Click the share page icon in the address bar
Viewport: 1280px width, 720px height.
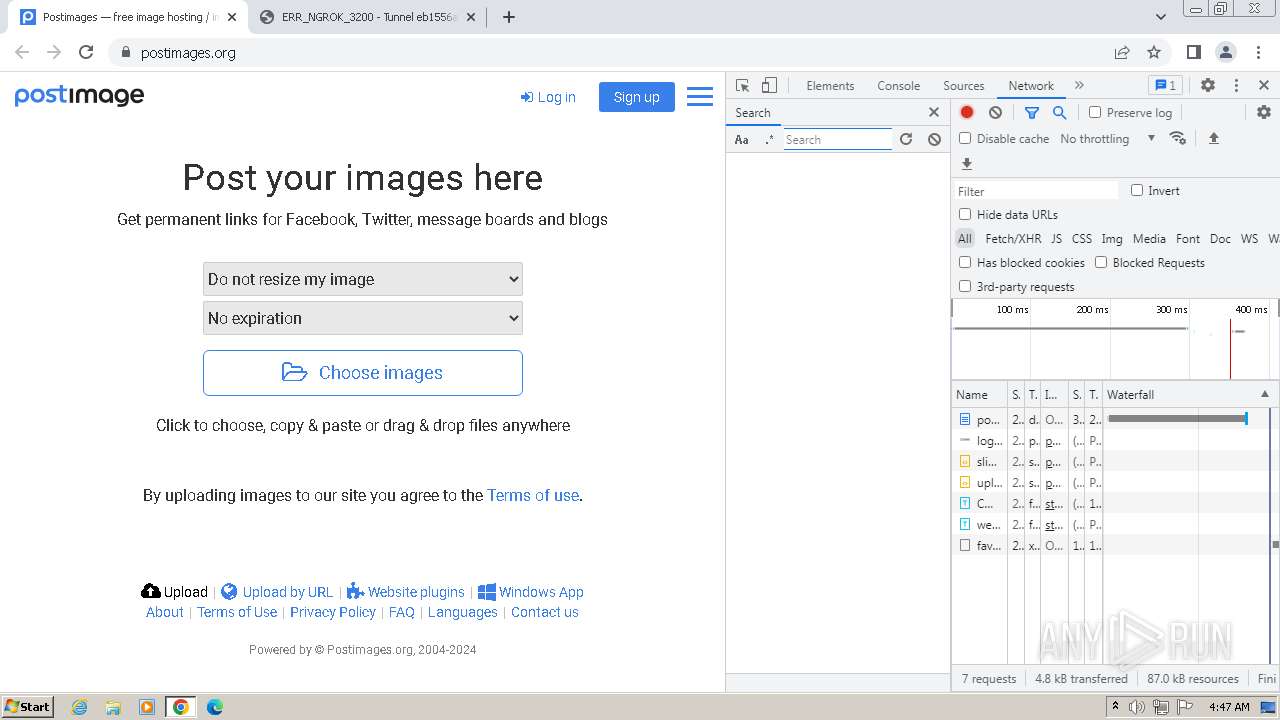[x=1122, y=52]
